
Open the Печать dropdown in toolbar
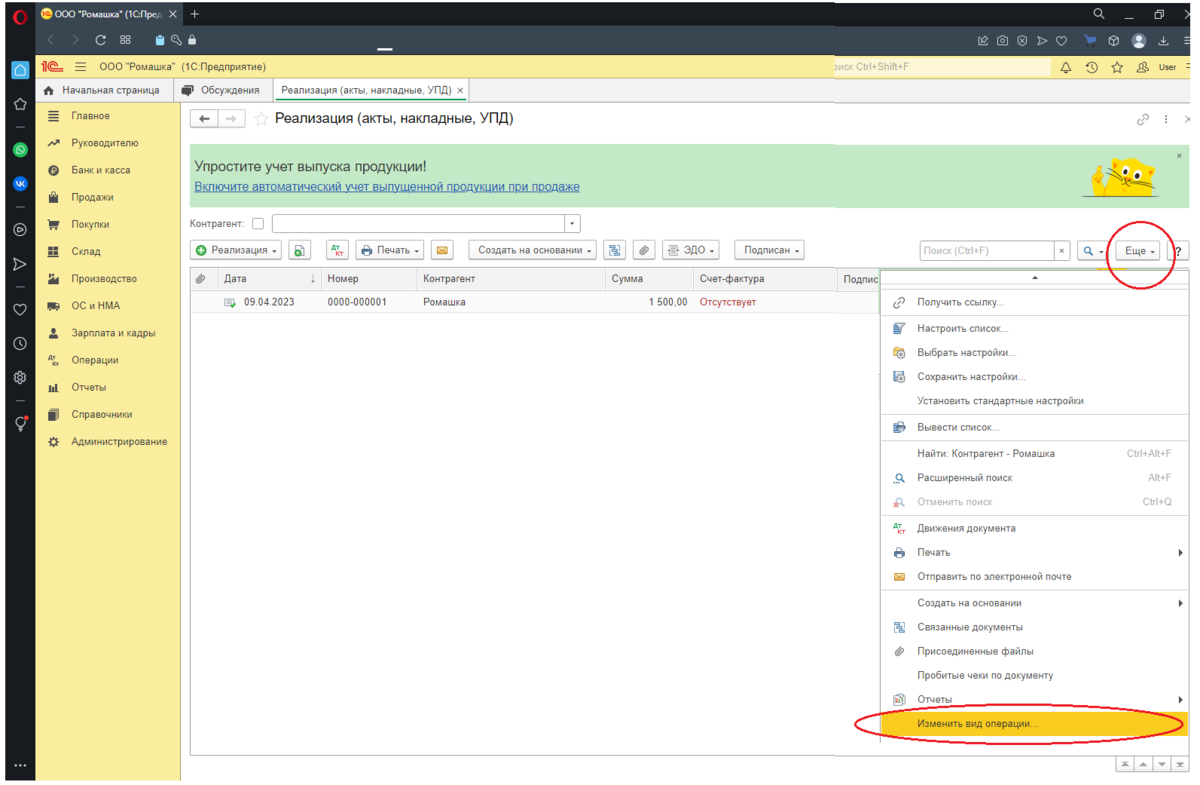click(389, 250)
